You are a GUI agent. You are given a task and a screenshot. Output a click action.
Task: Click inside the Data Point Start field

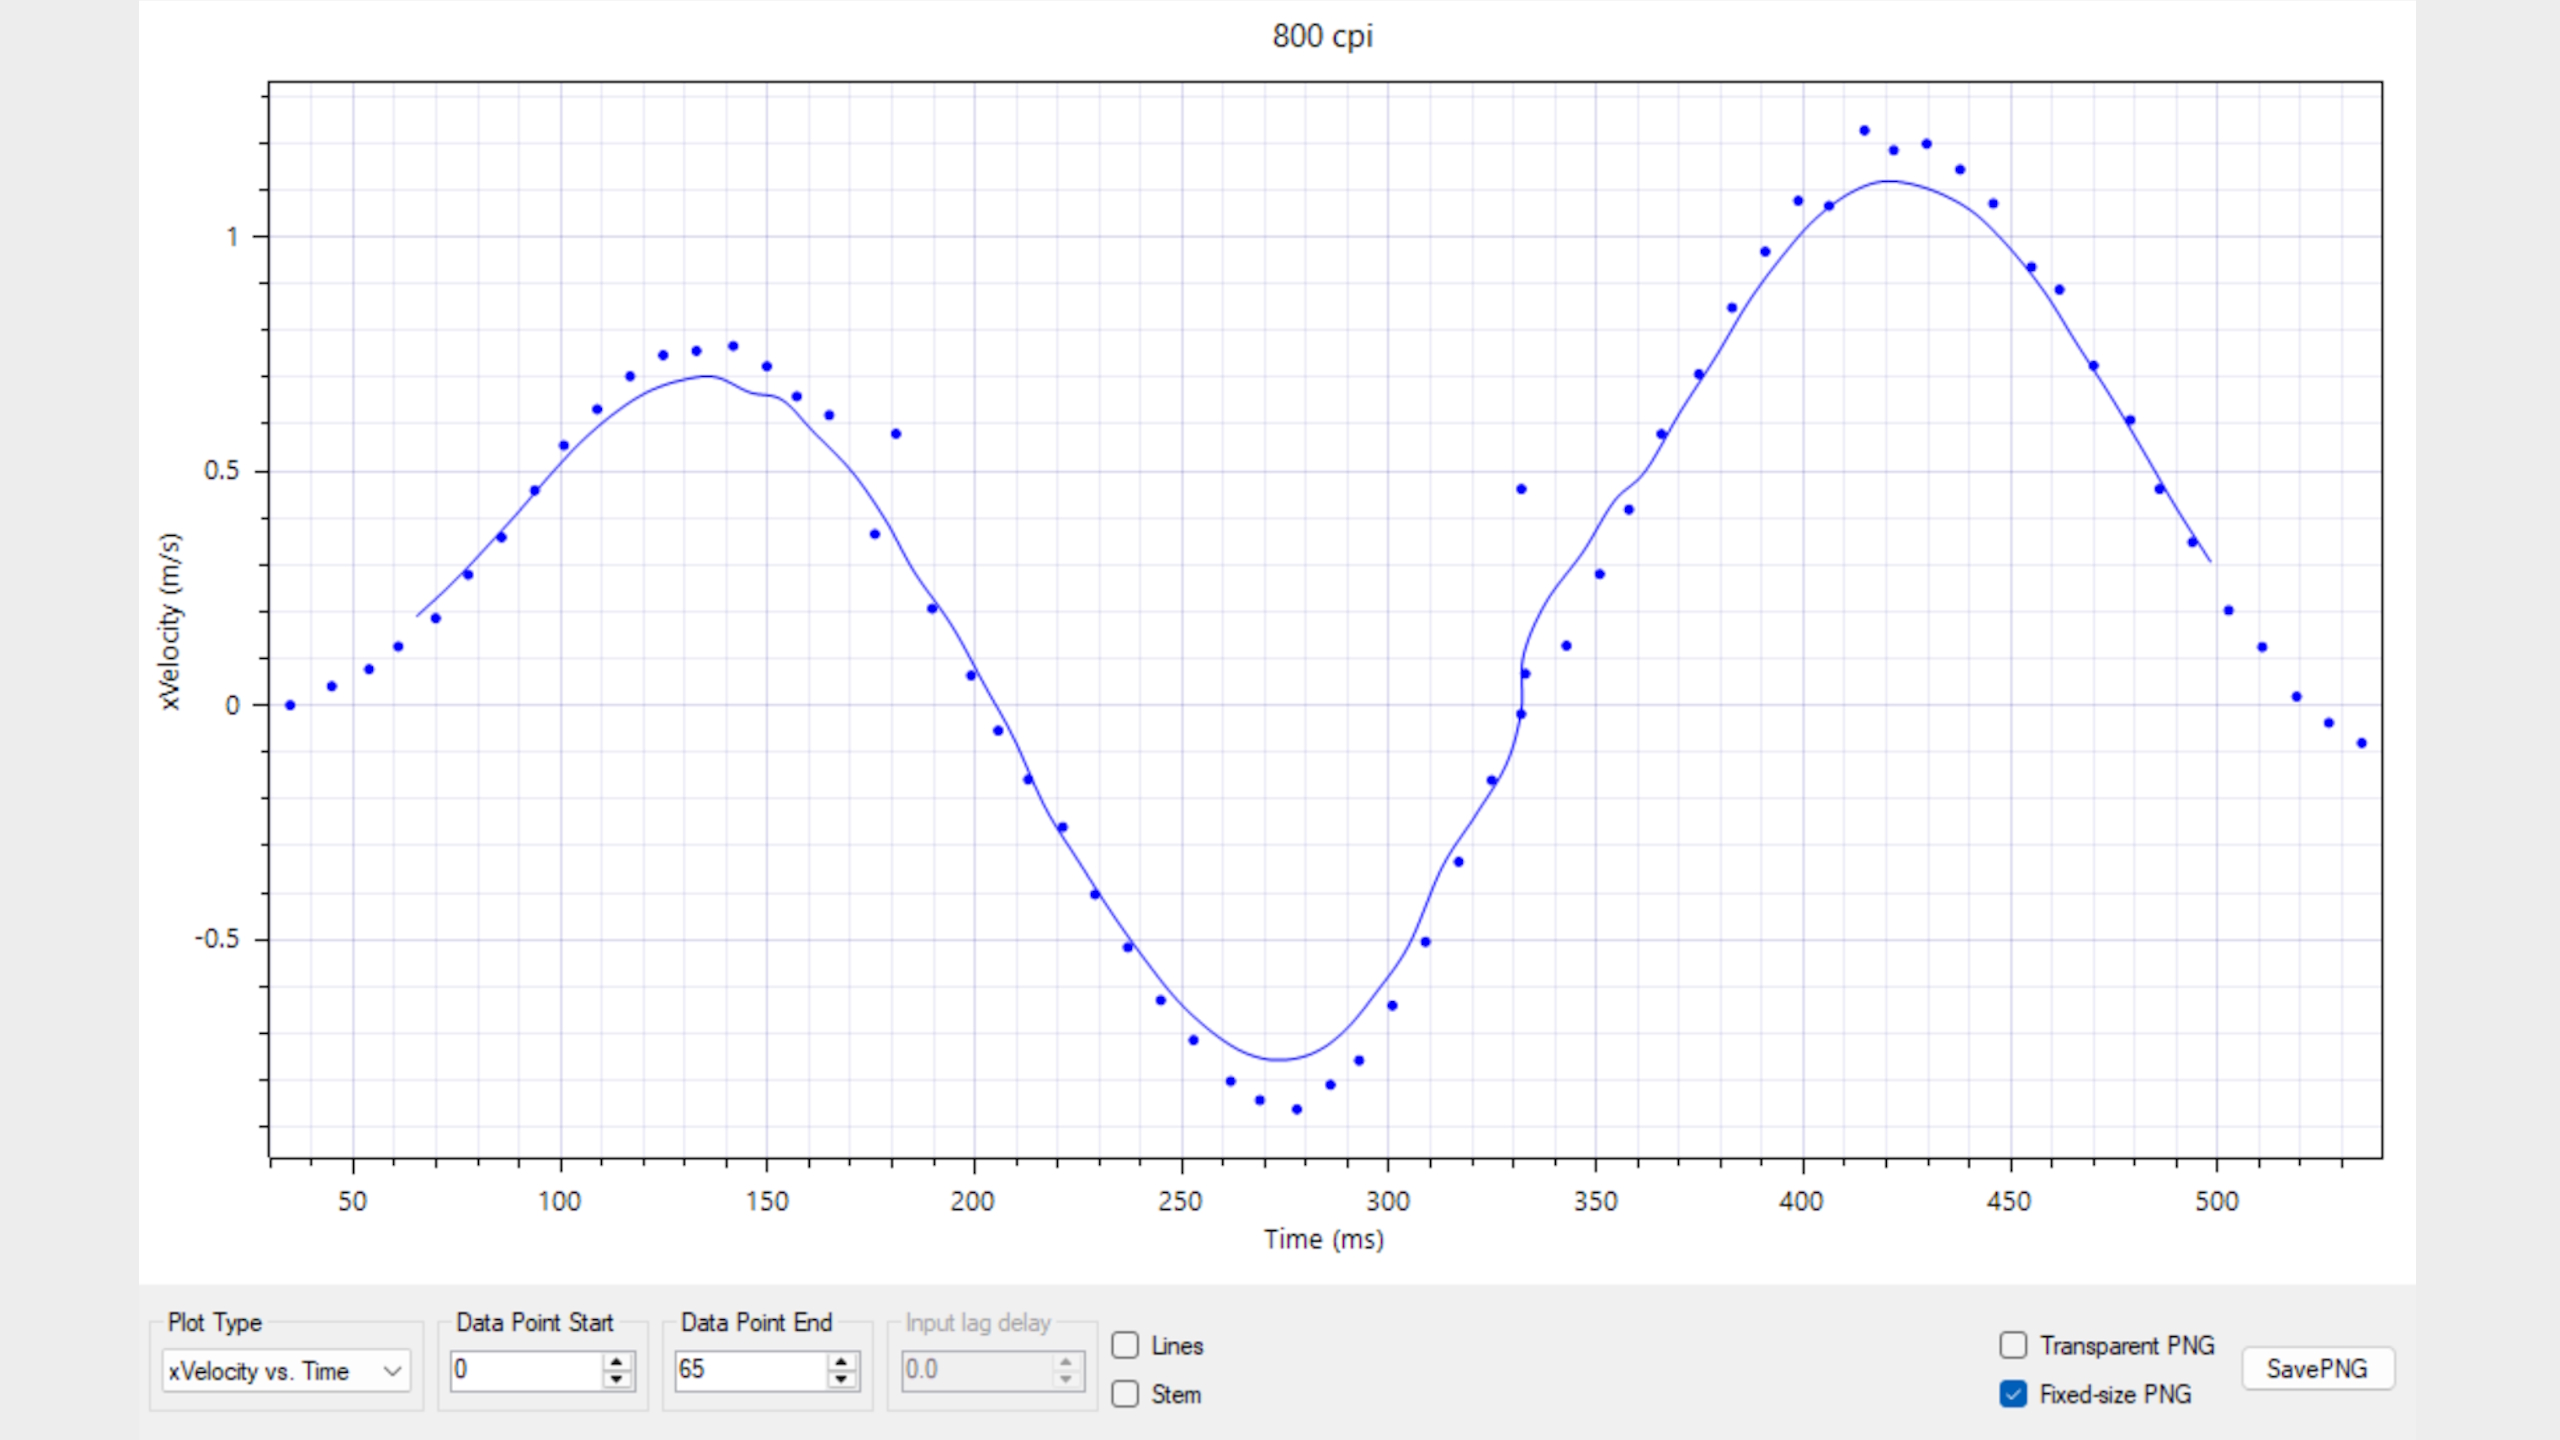click(520, 1370)
